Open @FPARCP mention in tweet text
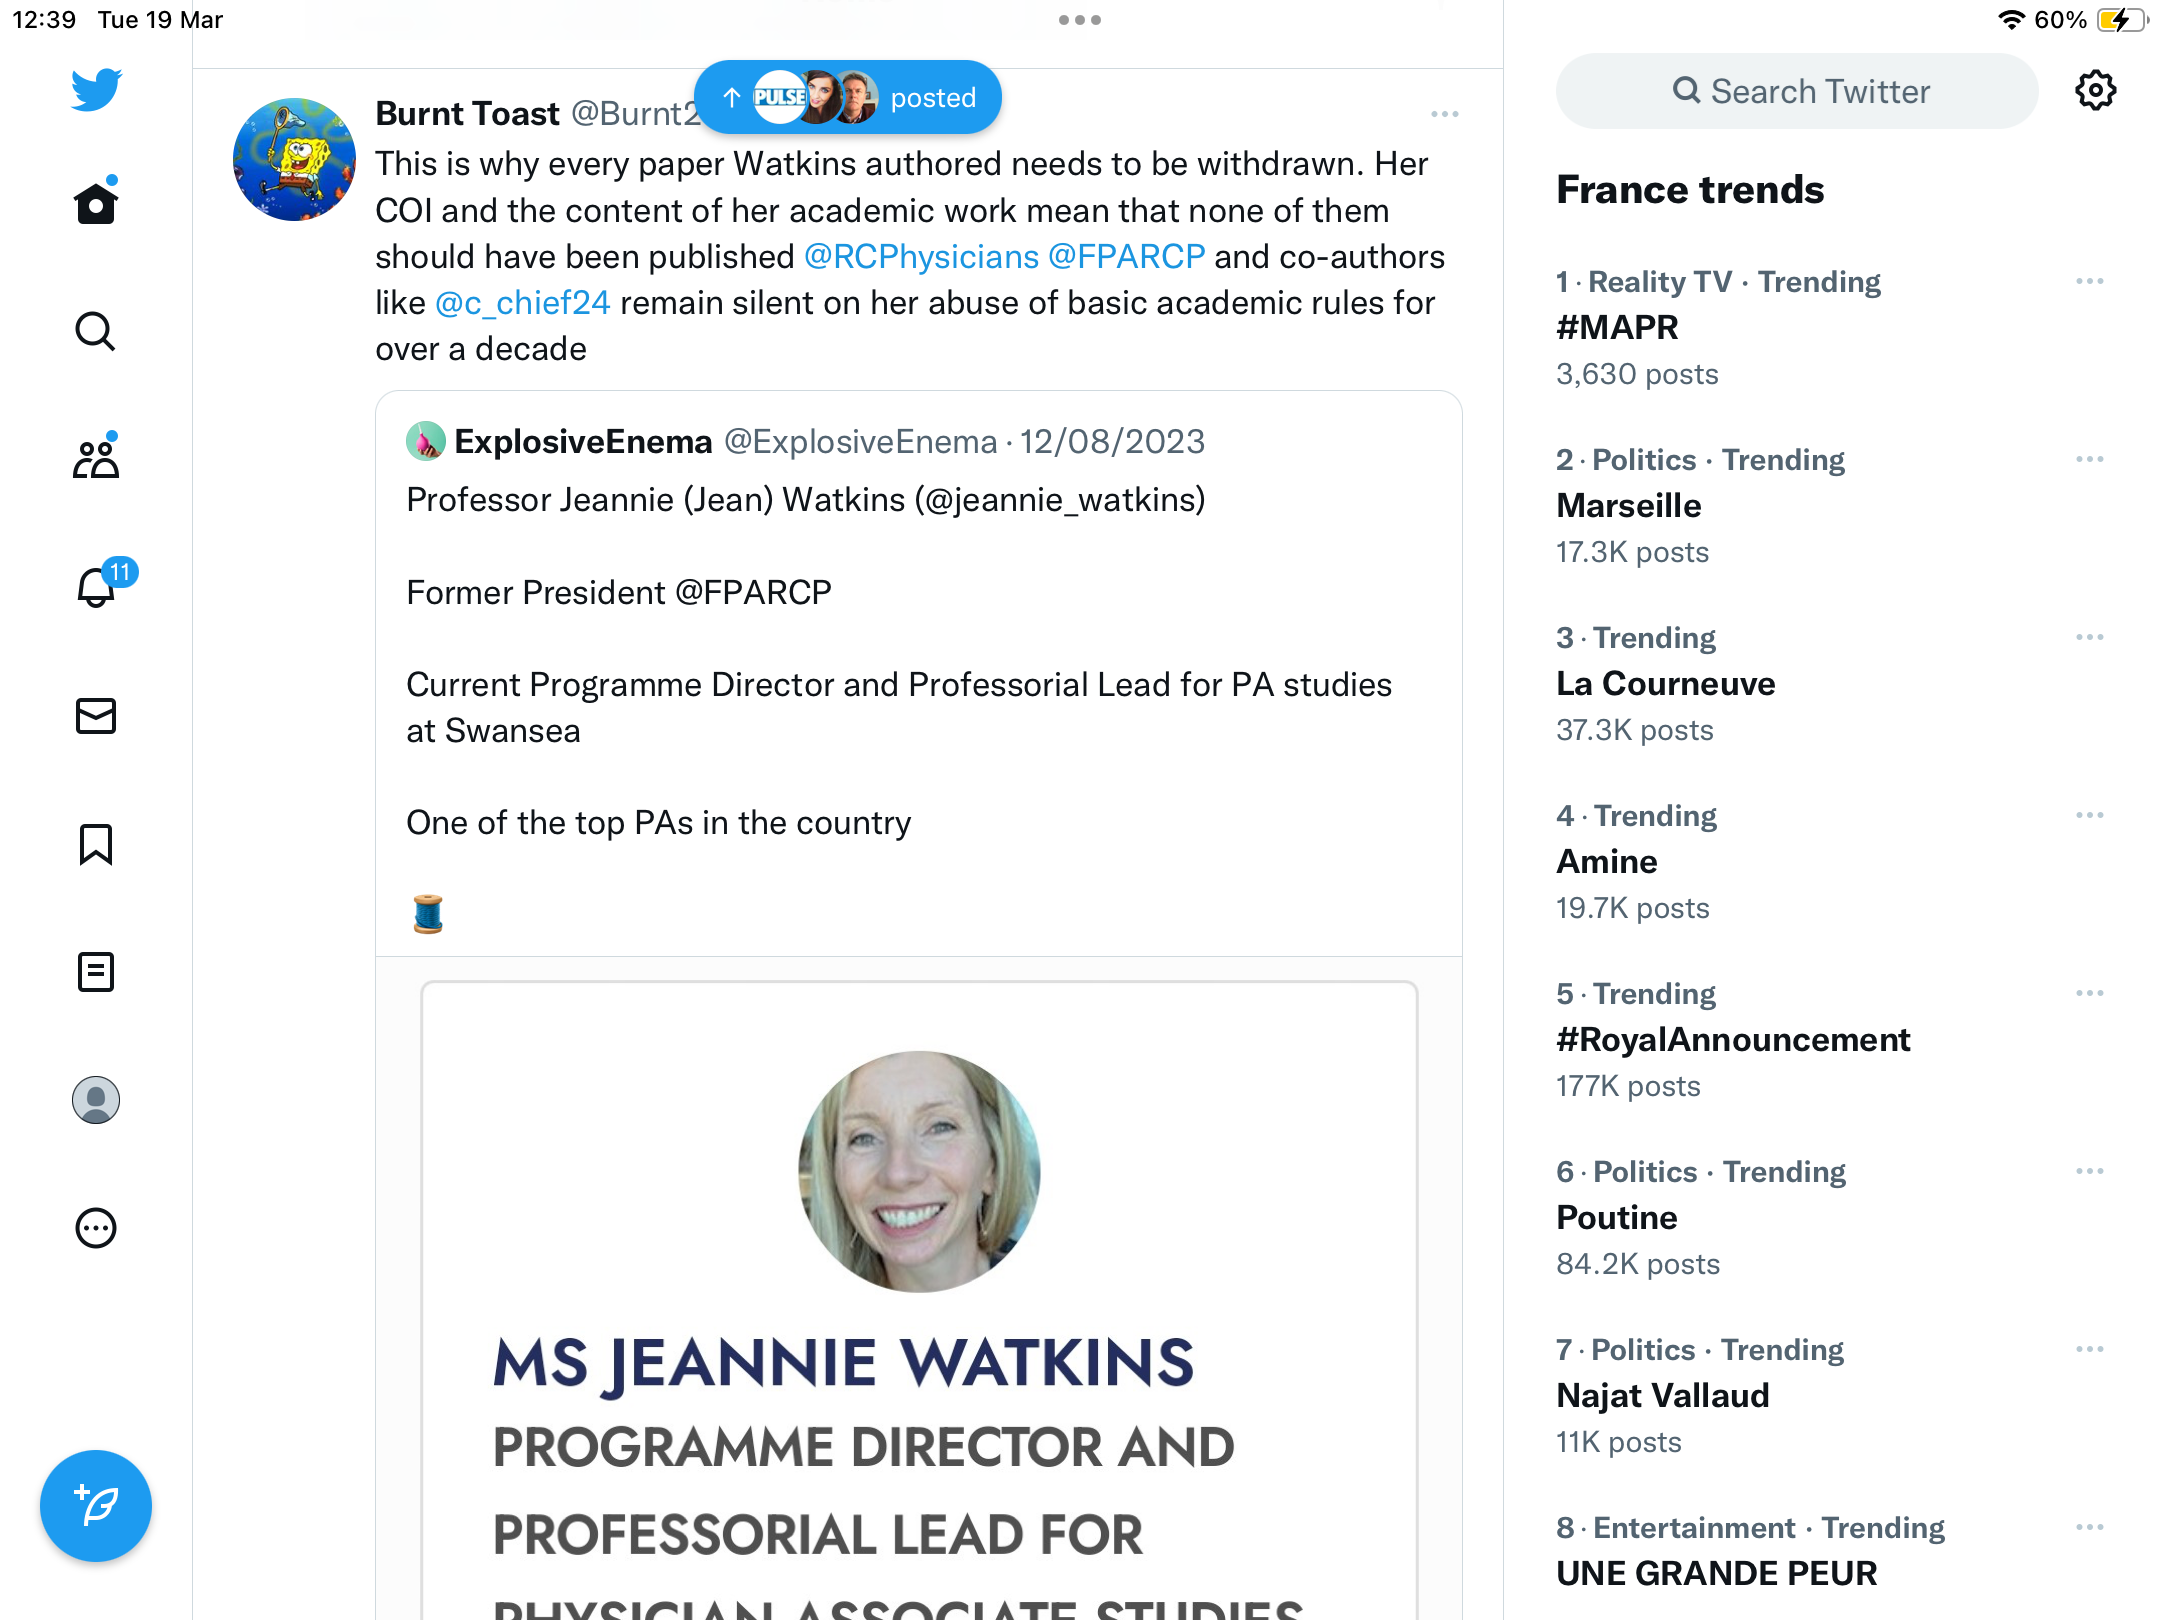 [x=1126, y=257]
